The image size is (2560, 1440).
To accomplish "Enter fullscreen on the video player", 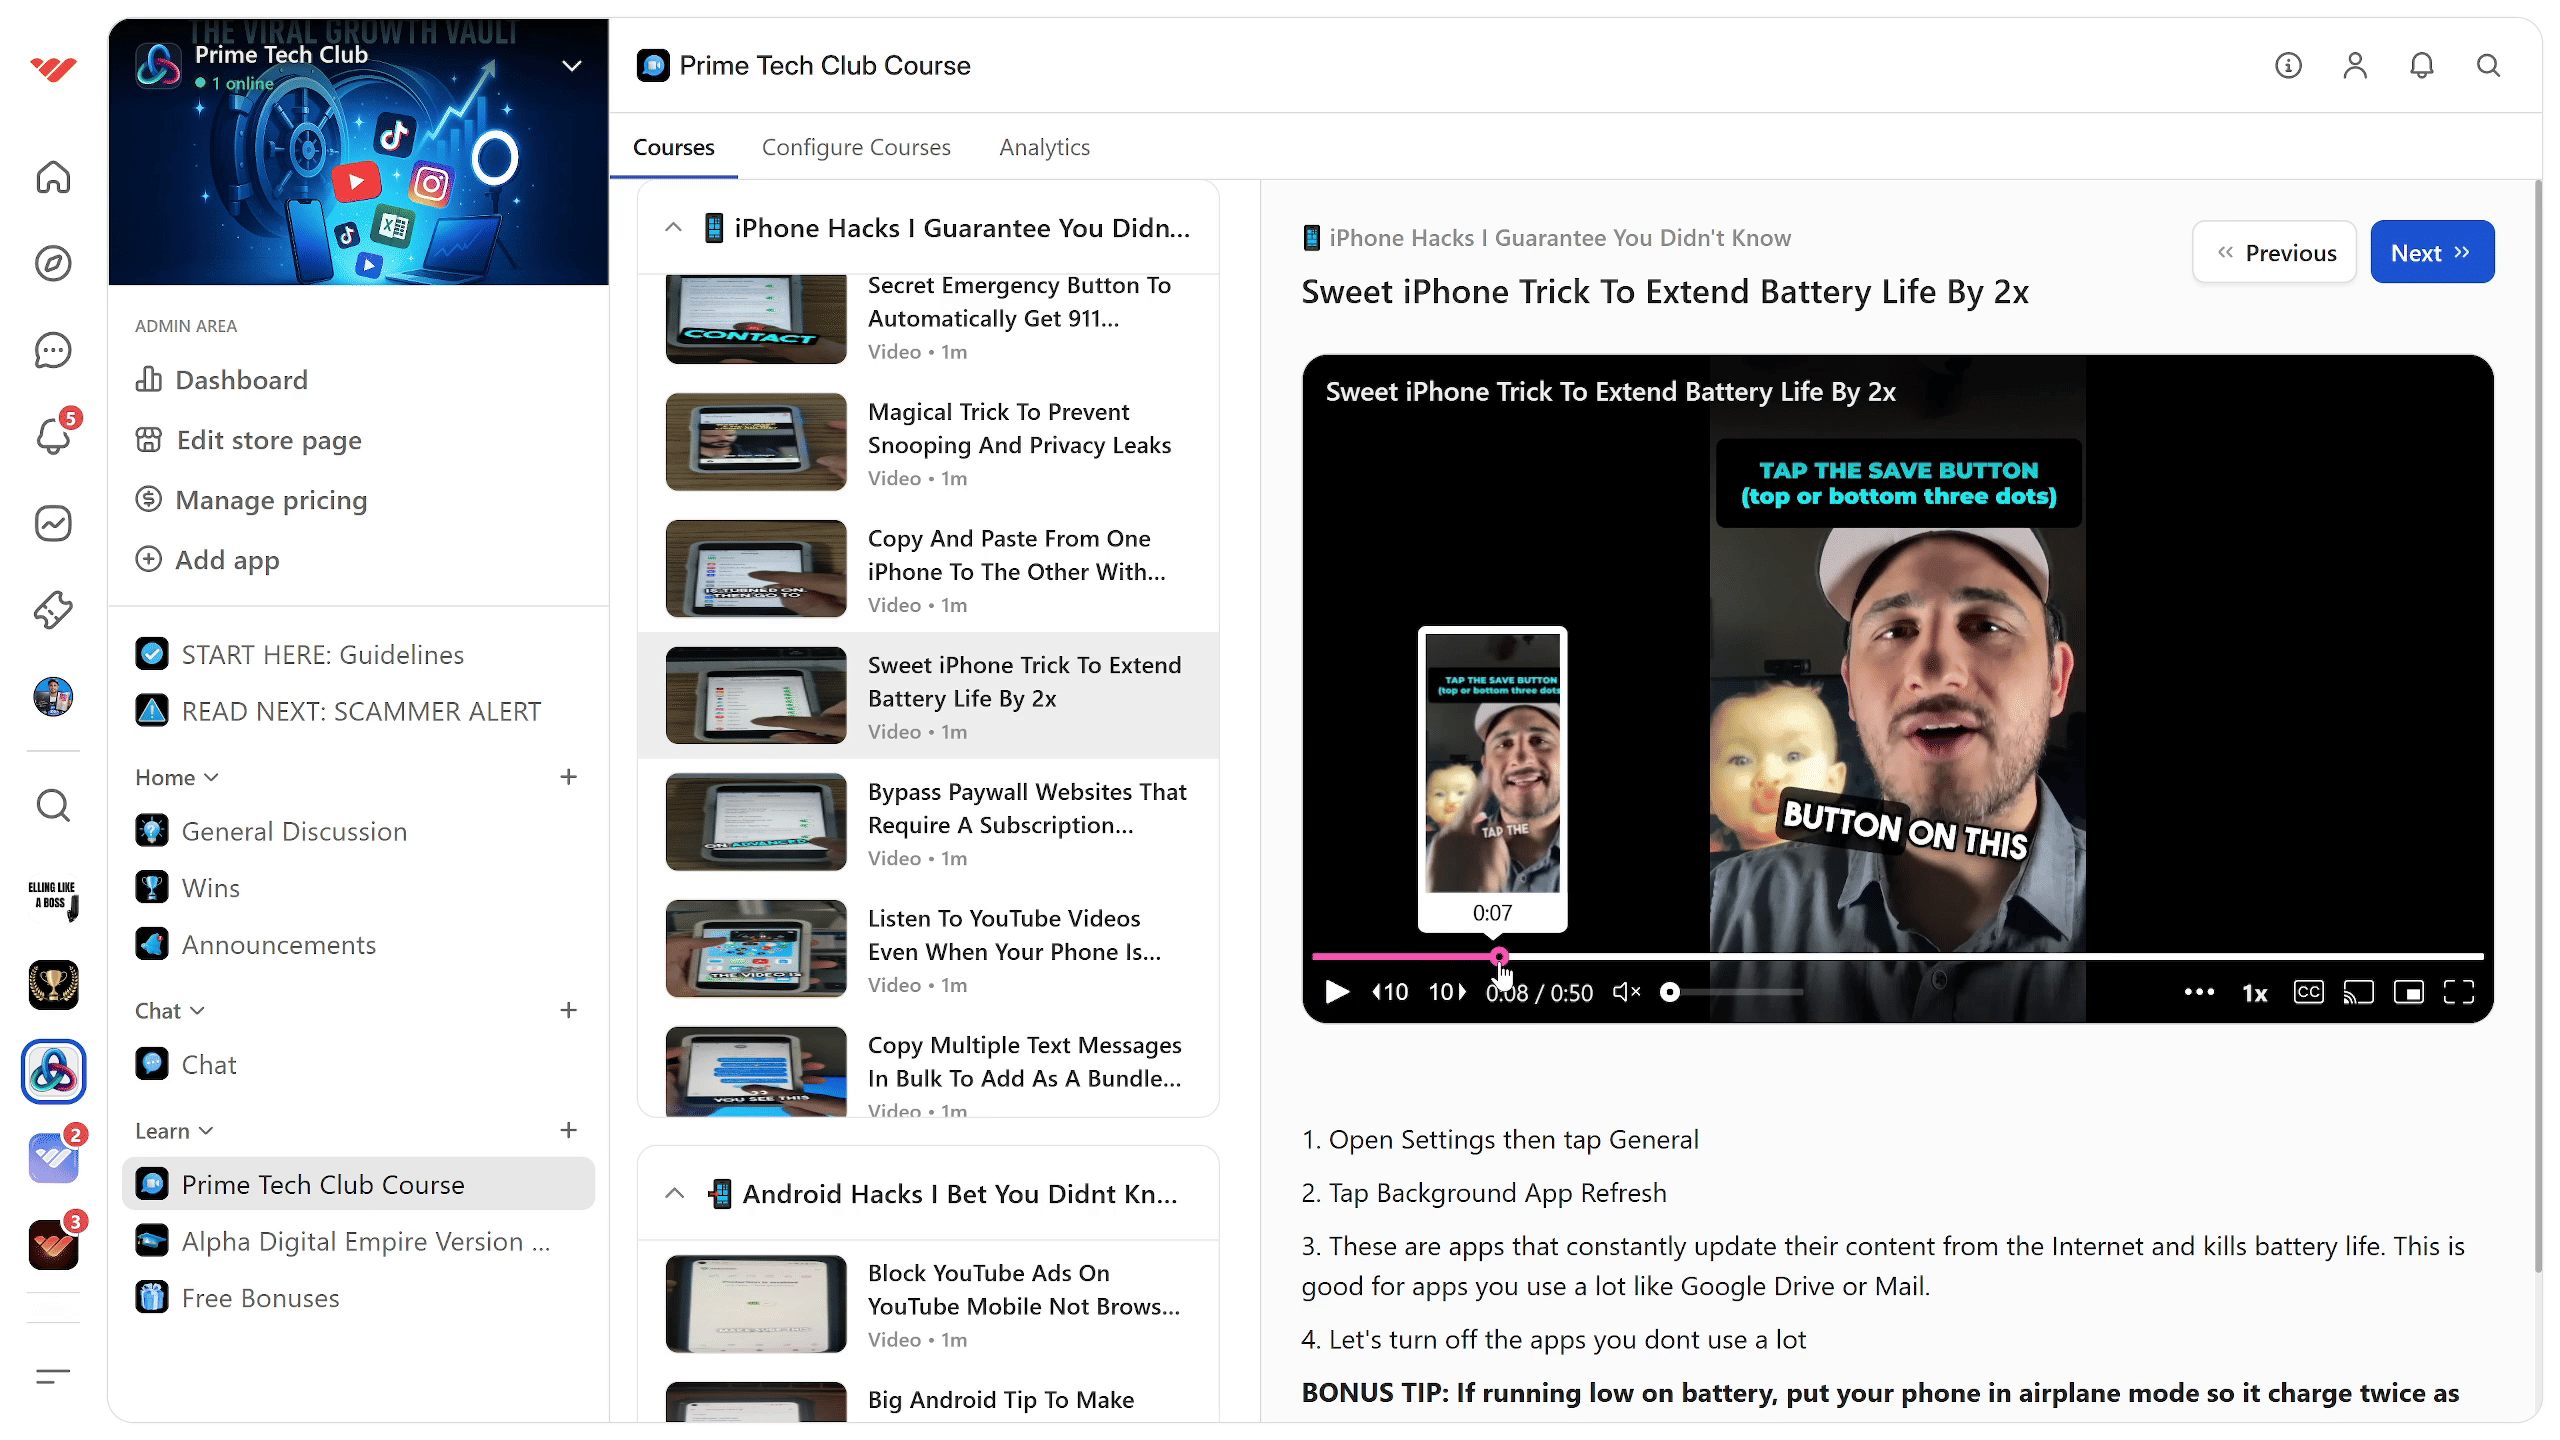I will [2459, 992].
